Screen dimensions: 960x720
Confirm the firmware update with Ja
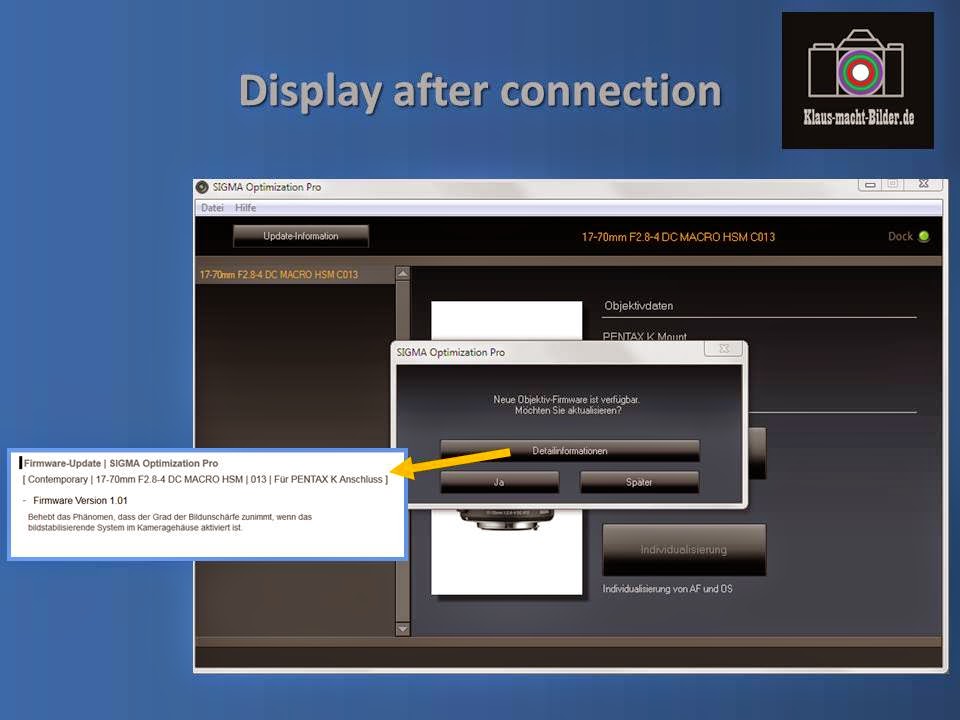tap(499, 482)
